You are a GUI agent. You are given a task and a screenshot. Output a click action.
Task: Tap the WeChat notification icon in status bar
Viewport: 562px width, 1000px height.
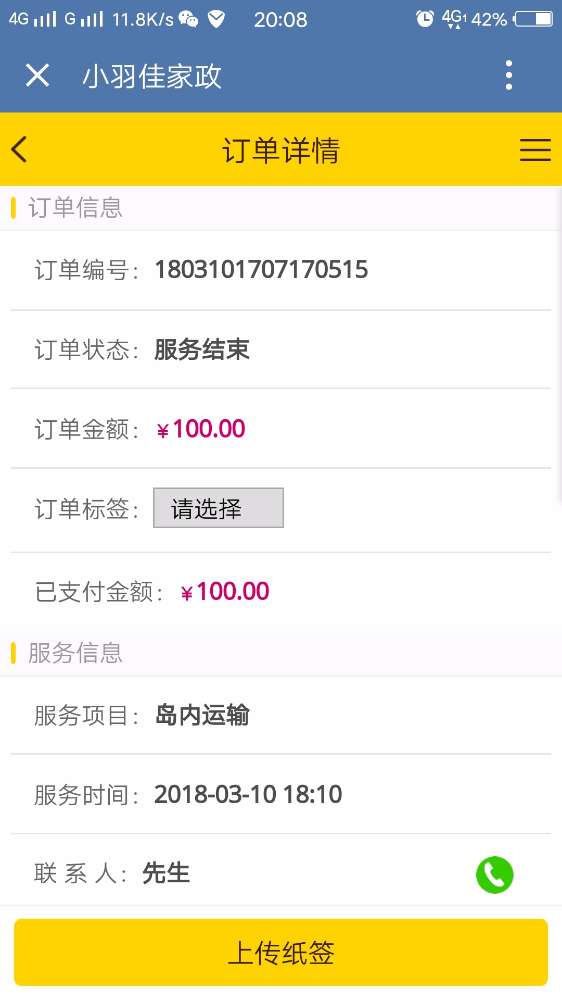[x=188, y=19]
